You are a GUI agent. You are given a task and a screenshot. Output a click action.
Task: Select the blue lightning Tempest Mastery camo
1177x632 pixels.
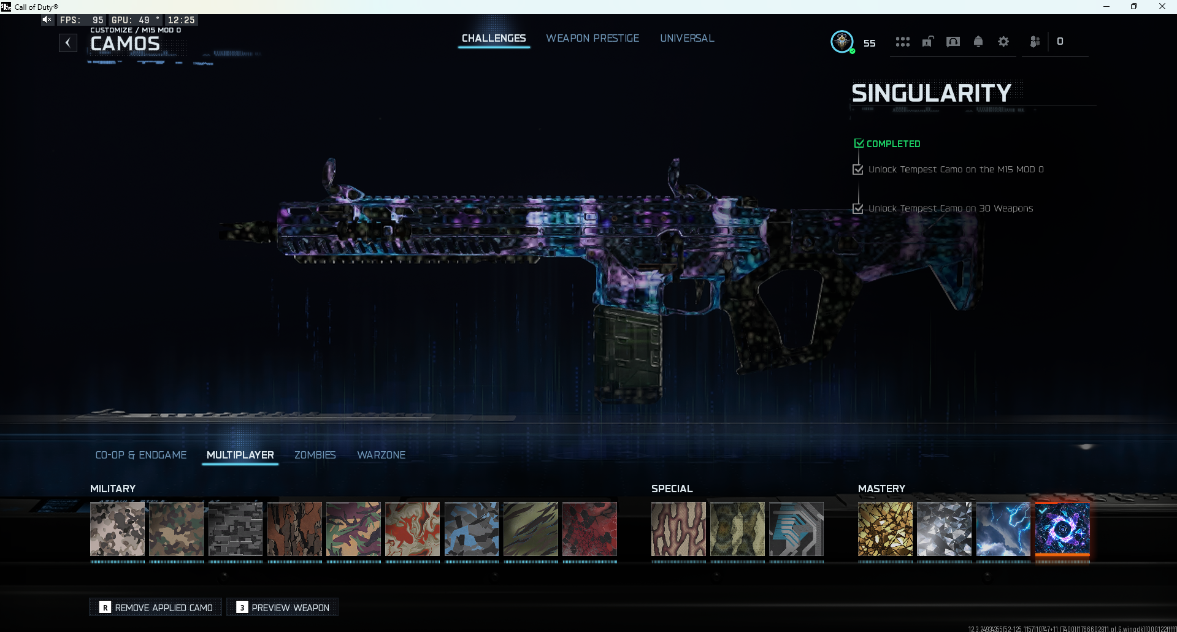pyautogui.click(x=1004, y=529)
